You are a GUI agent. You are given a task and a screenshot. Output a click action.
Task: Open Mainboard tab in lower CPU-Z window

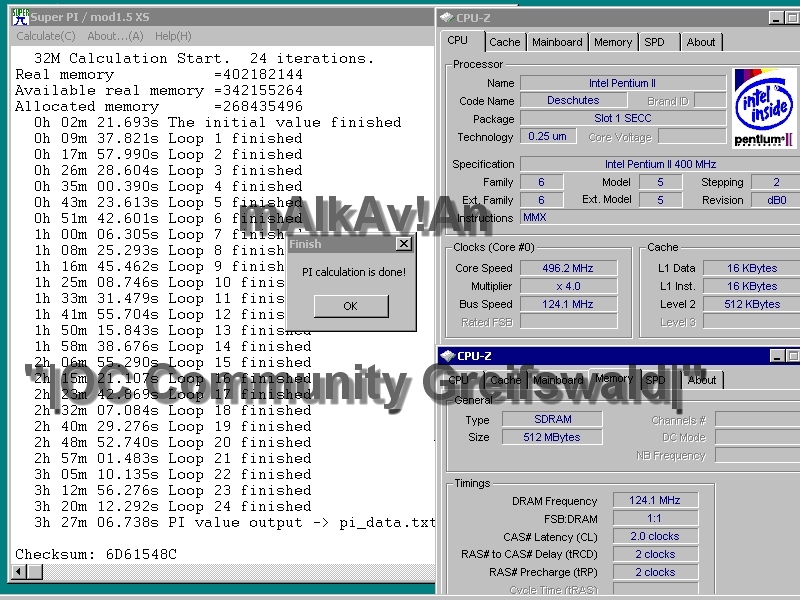coord(558,380)
